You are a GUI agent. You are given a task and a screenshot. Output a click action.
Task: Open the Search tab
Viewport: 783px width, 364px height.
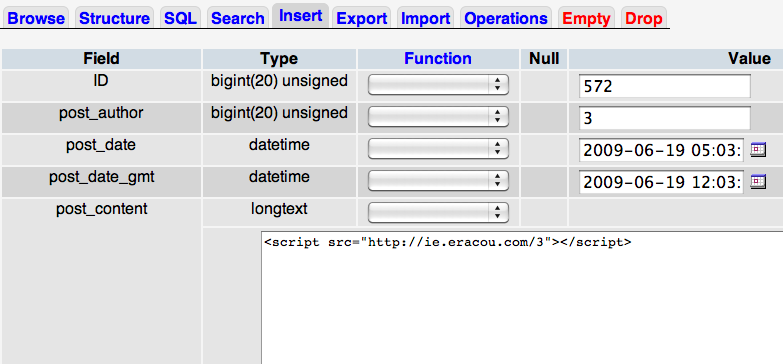[238, 18]
